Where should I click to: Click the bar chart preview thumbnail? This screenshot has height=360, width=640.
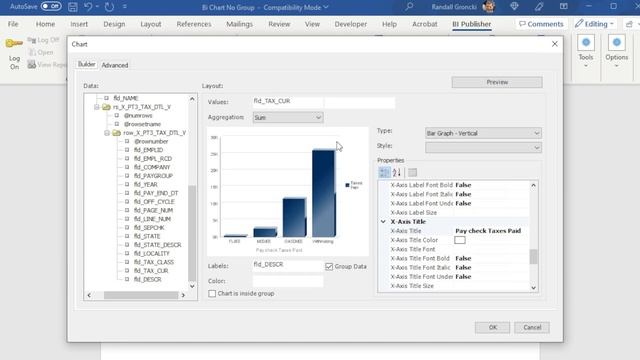click(287, 191)
